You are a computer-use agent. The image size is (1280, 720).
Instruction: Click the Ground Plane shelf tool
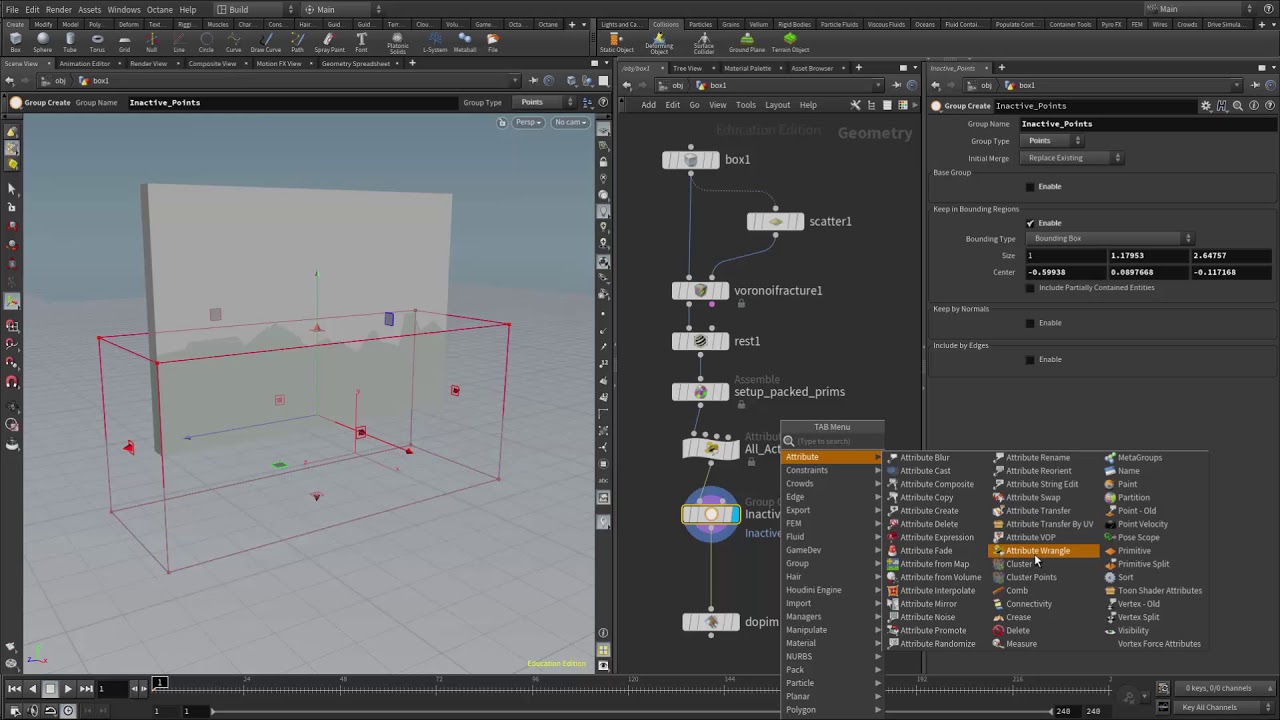pyautogui.click(x=746, y=42)
